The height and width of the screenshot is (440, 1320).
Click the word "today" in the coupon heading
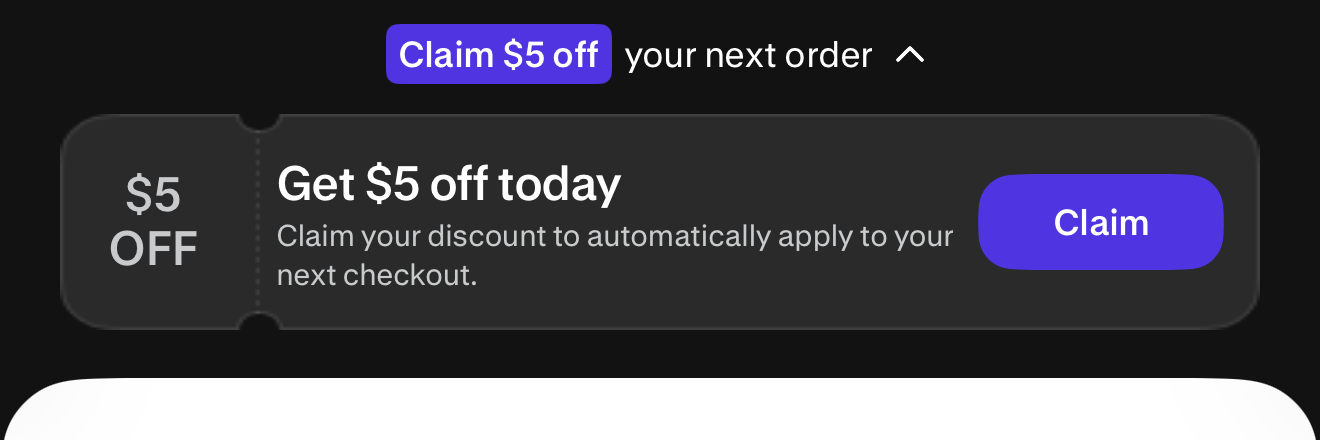click(560, 184)
